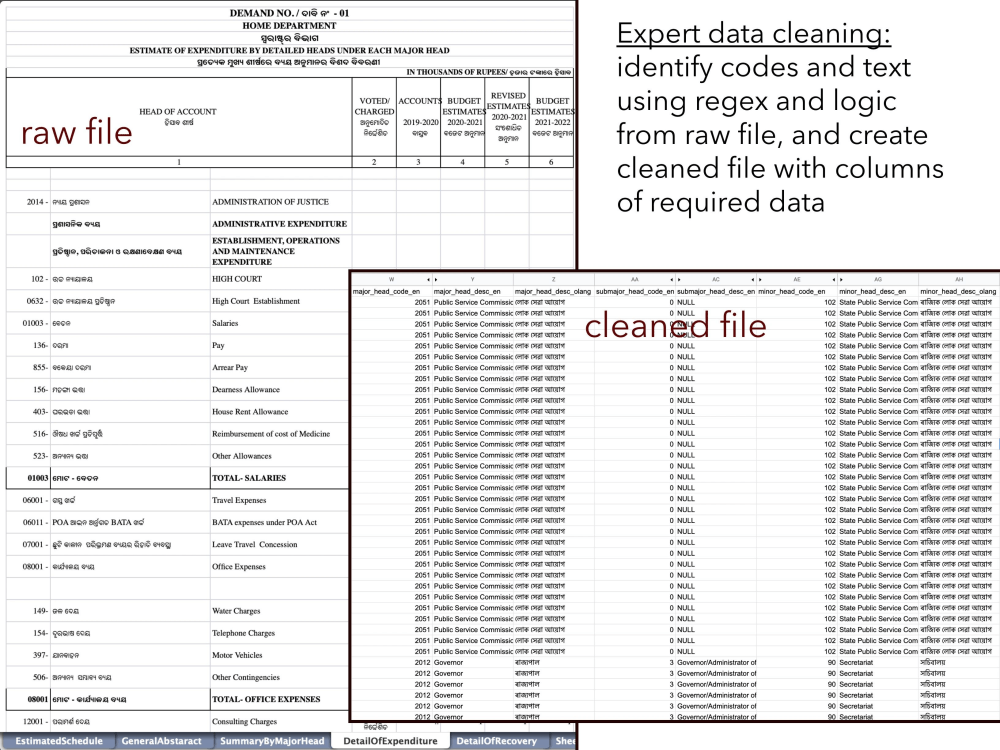The height and width of the screenshot is (750, 1000).
Task: Click right unhide arrow at left of column AE header
Action: [x=760, y=279]
